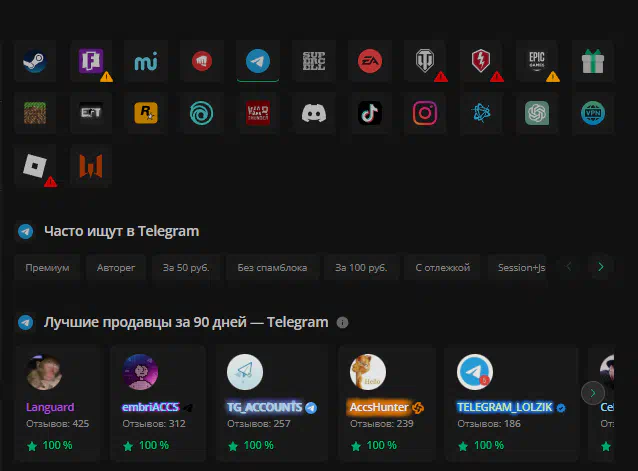
Task: Click Languard's monkey avatar
Action: point(44,372)
